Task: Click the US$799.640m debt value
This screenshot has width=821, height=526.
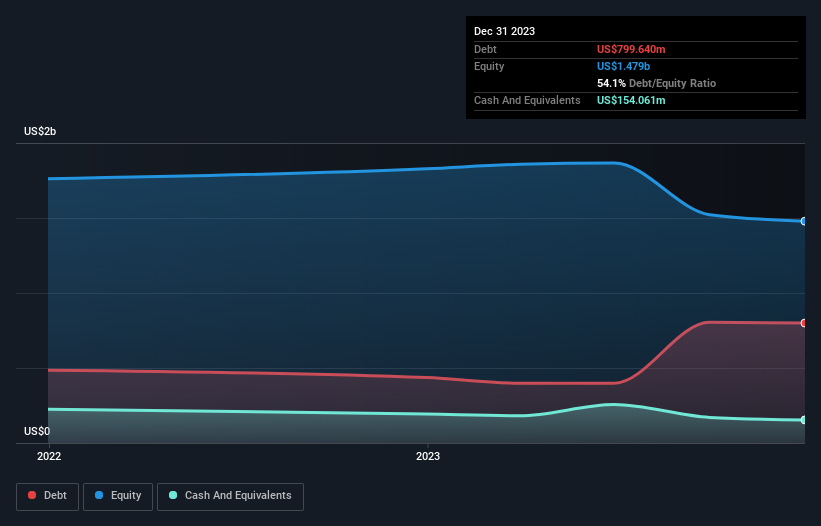Action: point(631,49)
